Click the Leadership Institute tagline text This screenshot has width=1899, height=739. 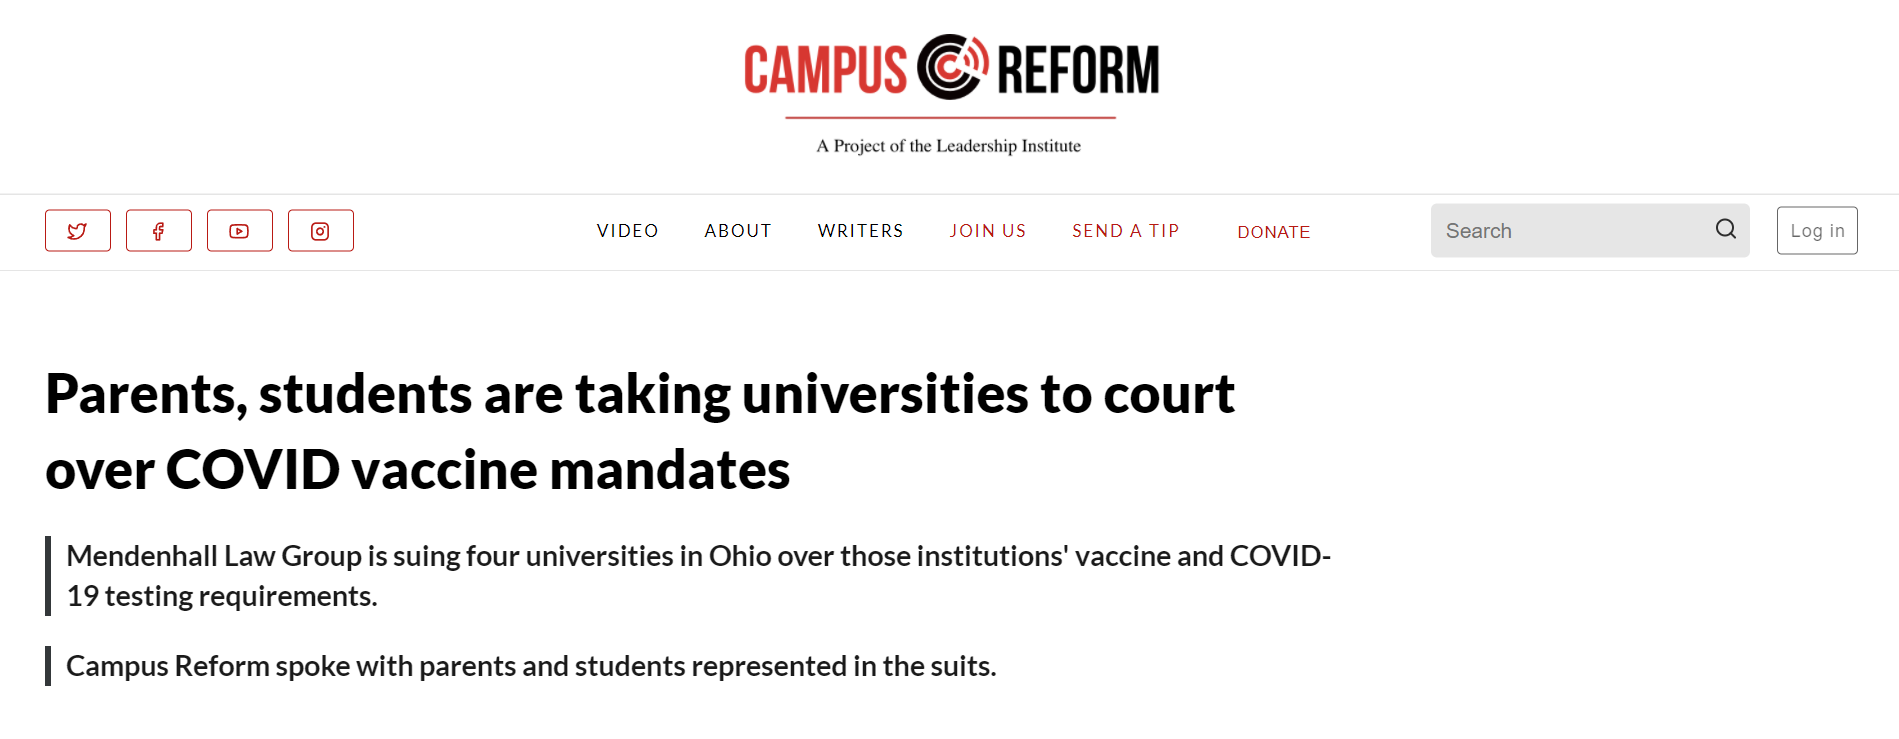[949, 146]
